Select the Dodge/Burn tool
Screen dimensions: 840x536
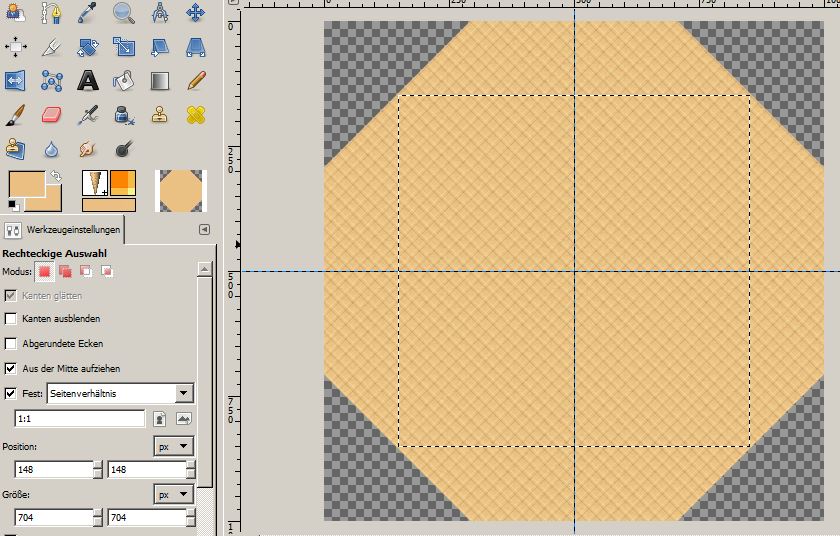[x=124, y=149]
